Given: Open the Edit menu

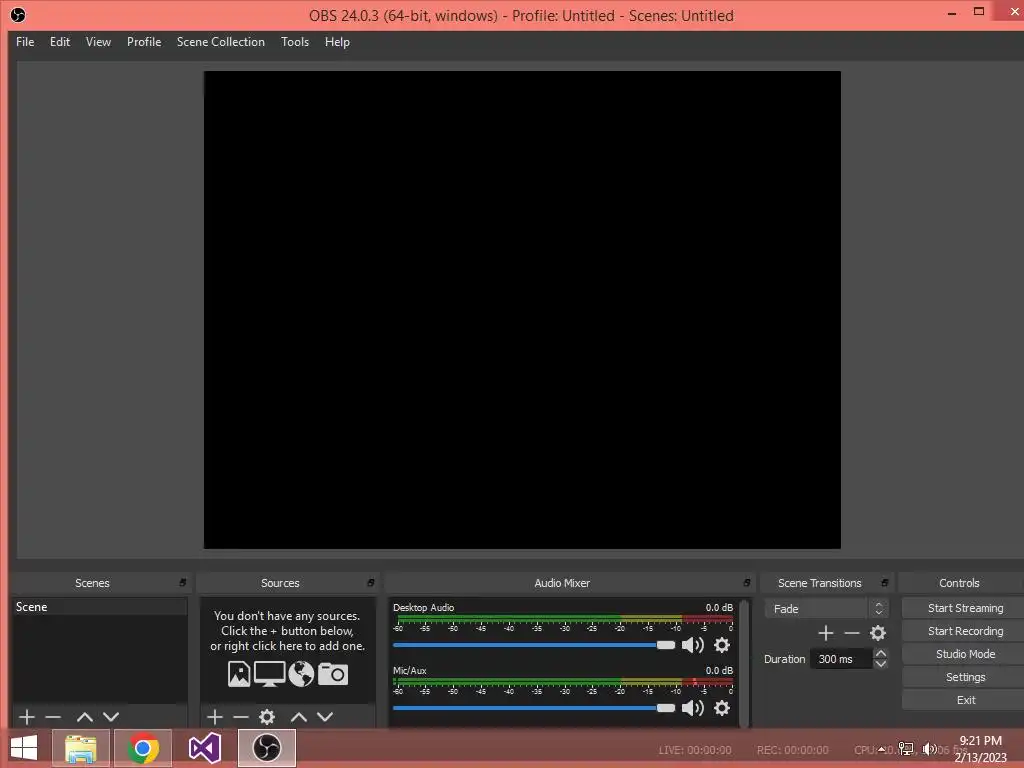Looking at the screenshot, I should click(x=59, y=42).
